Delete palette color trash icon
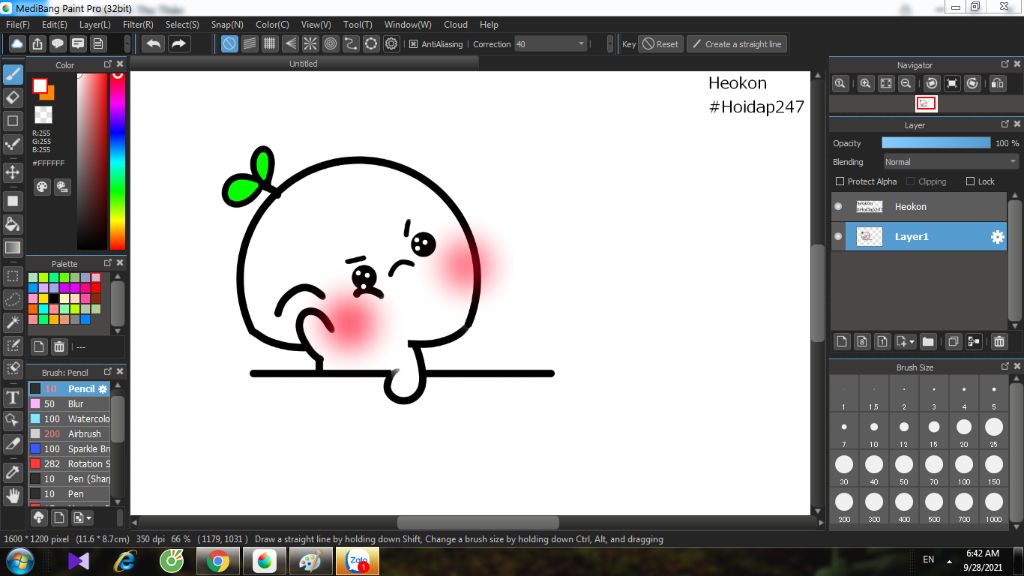 59,347
